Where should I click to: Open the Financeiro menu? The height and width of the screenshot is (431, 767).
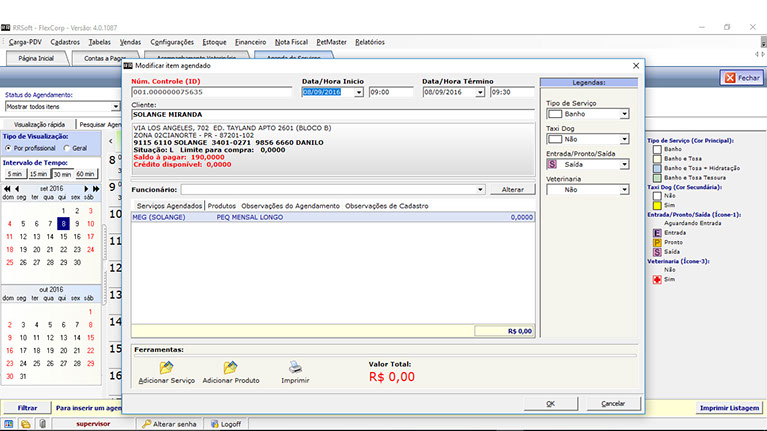coord(250,43)
